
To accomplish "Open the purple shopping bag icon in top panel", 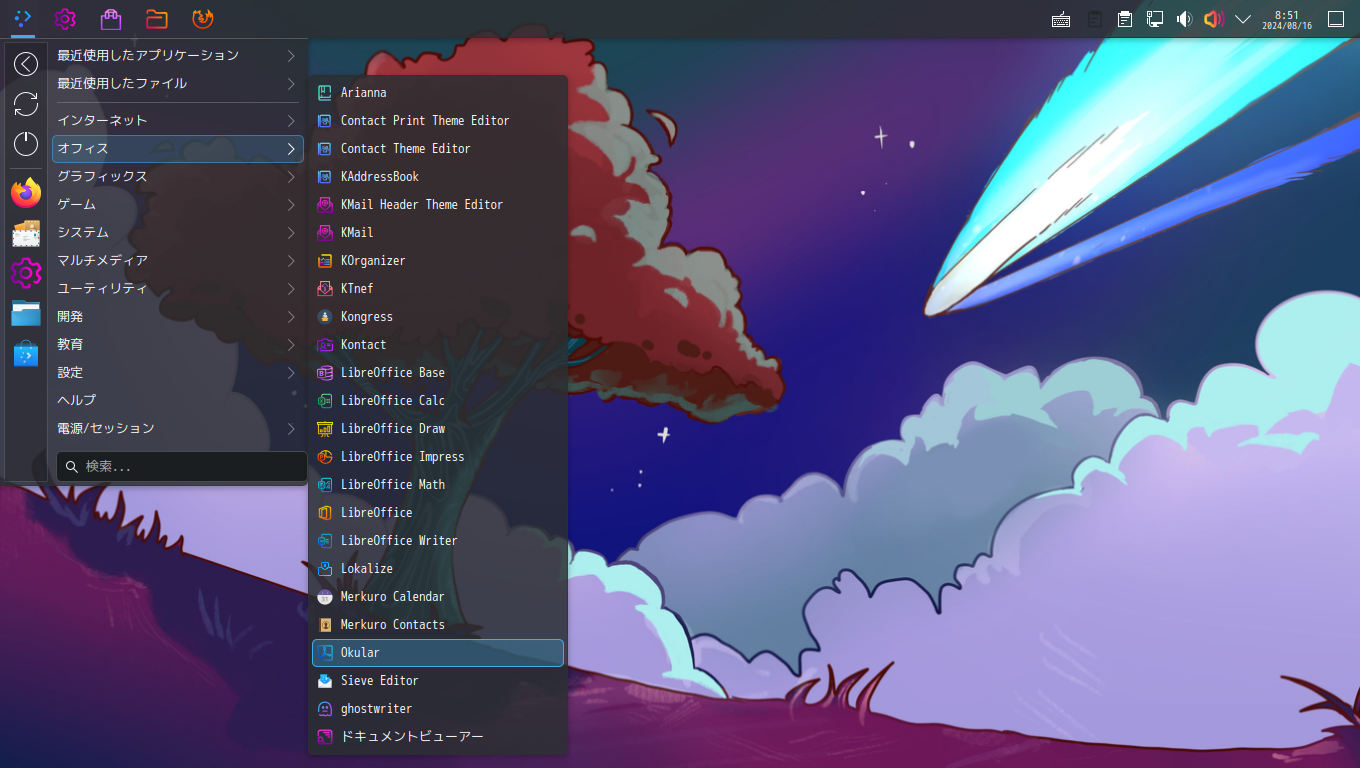I will click(111, 19).
